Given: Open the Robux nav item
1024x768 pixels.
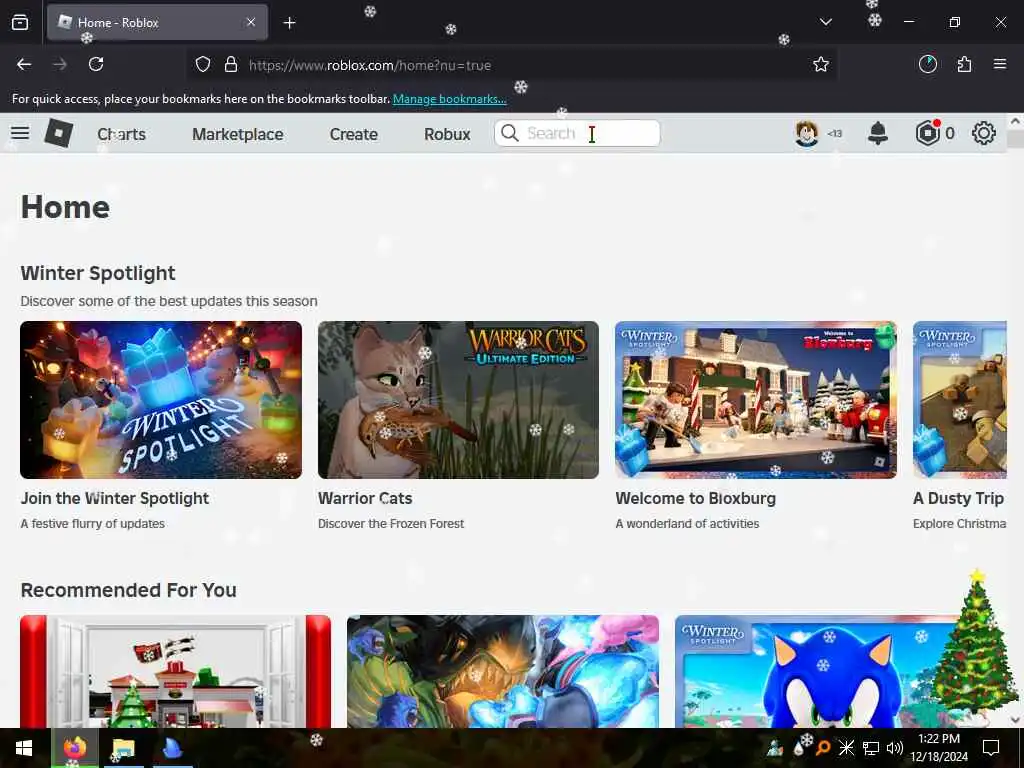Looking at the screenshot, I should [447, 134].
